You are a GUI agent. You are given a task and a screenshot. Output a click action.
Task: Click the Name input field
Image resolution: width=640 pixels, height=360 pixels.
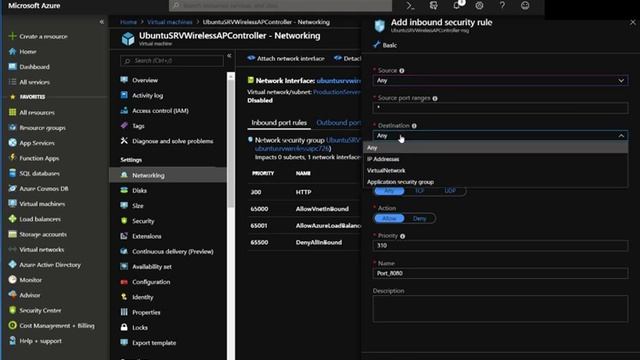click(500, 273)
